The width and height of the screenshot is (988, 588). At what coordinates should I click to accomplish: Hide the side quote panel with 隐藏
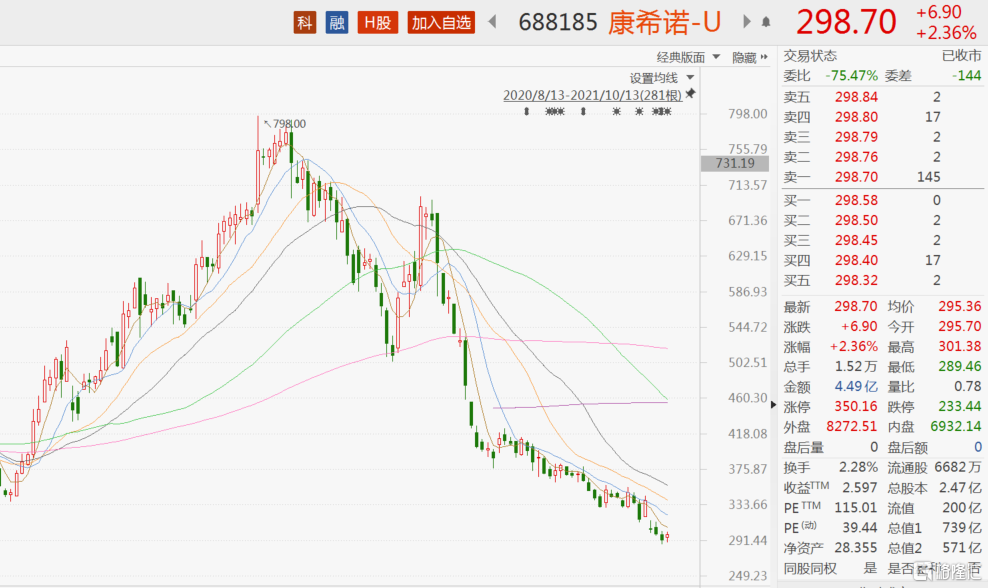[x=749, y=58]
